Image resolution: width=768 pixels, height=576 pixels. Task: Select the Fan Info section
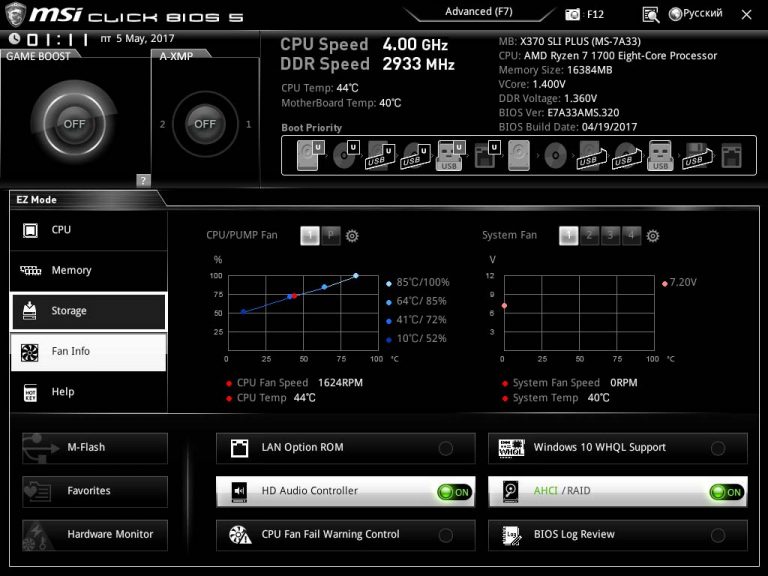pyautogui.click(x=89, y=352)
